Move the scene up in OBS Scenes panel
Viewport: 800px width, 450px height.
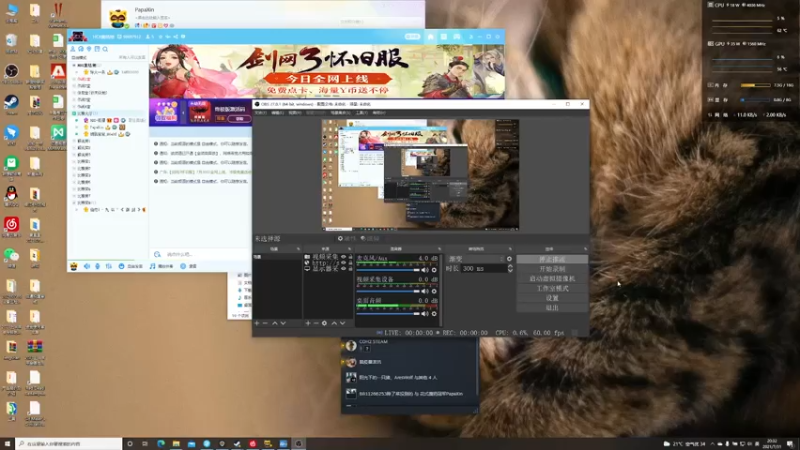tap(274, 323)
